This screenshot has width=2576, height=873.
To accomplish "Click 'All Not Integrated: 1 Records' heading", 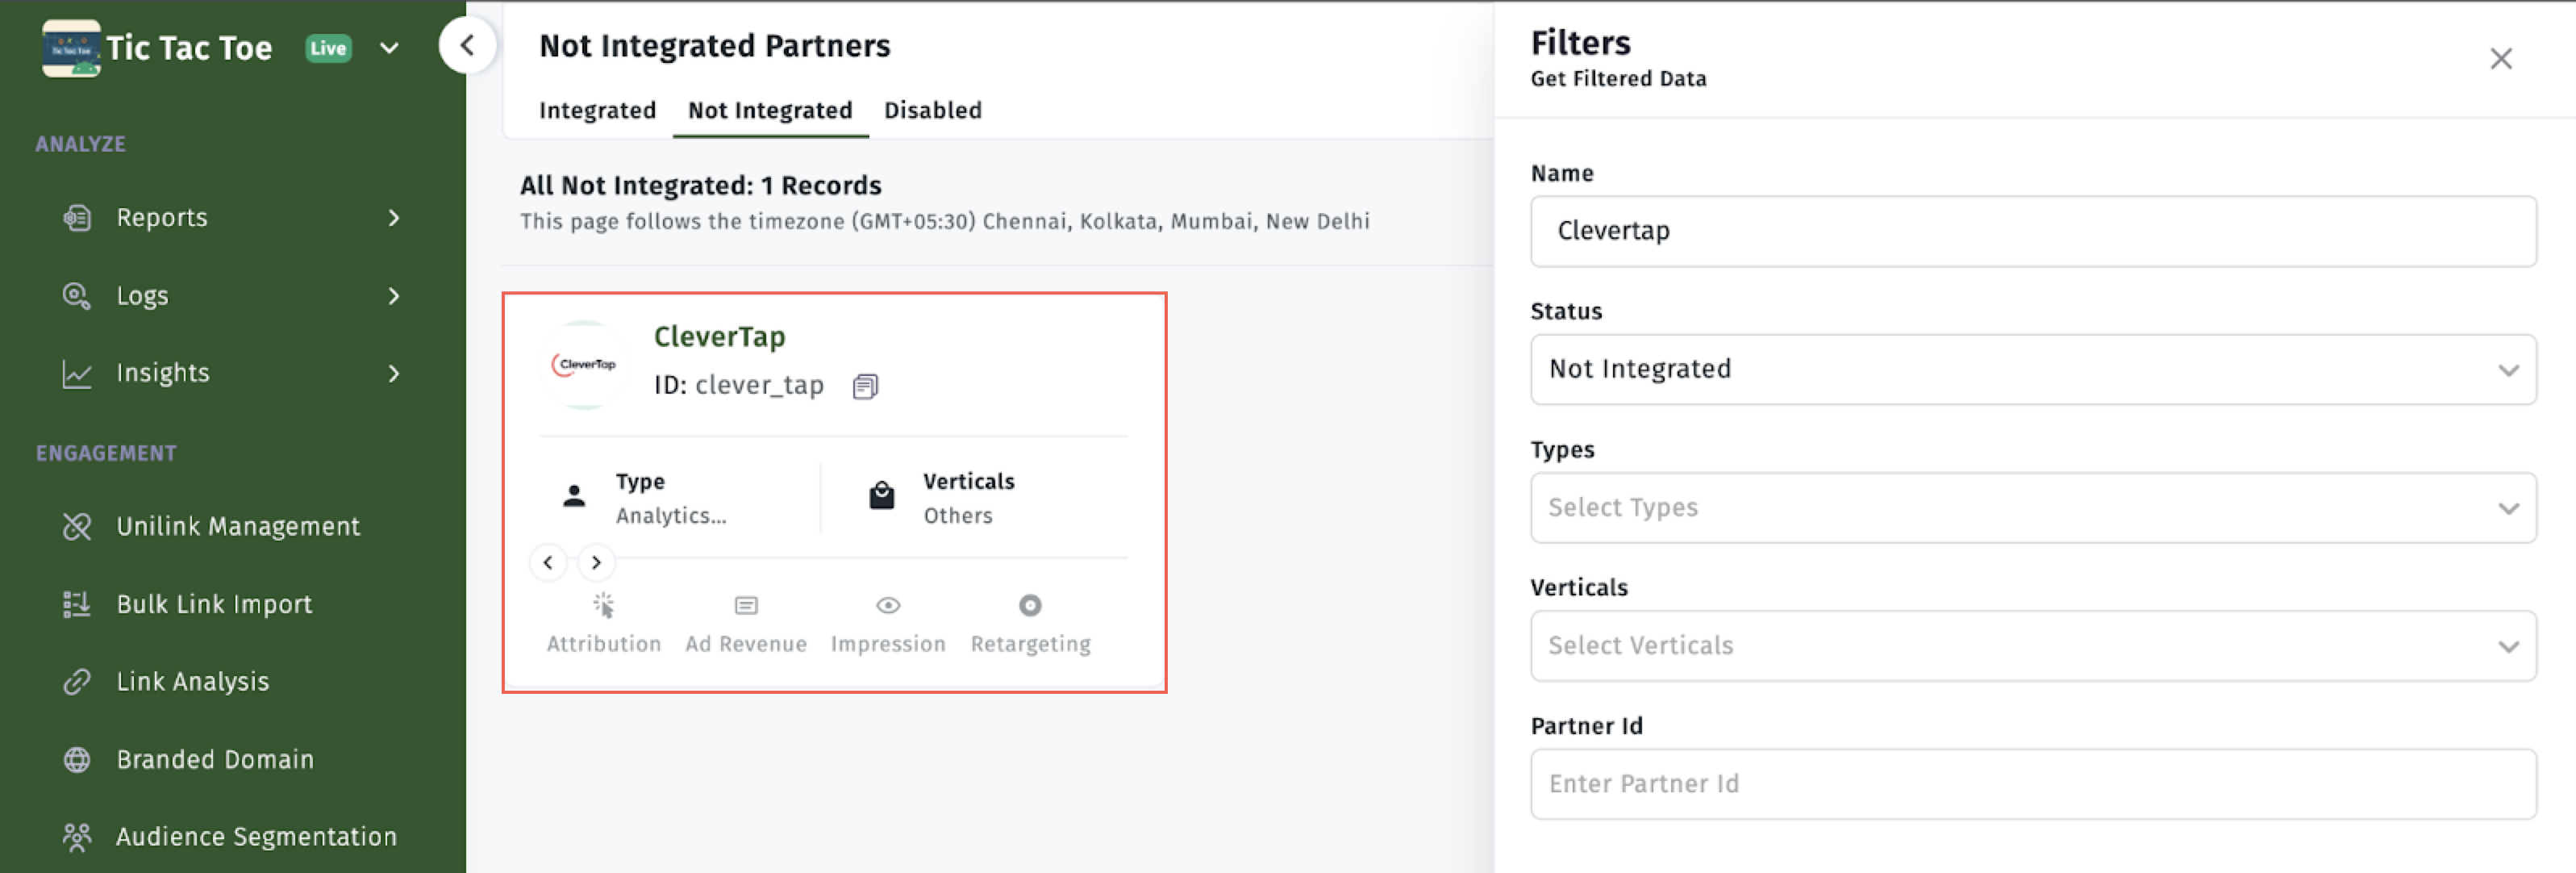I will click(x=700, y=186).
